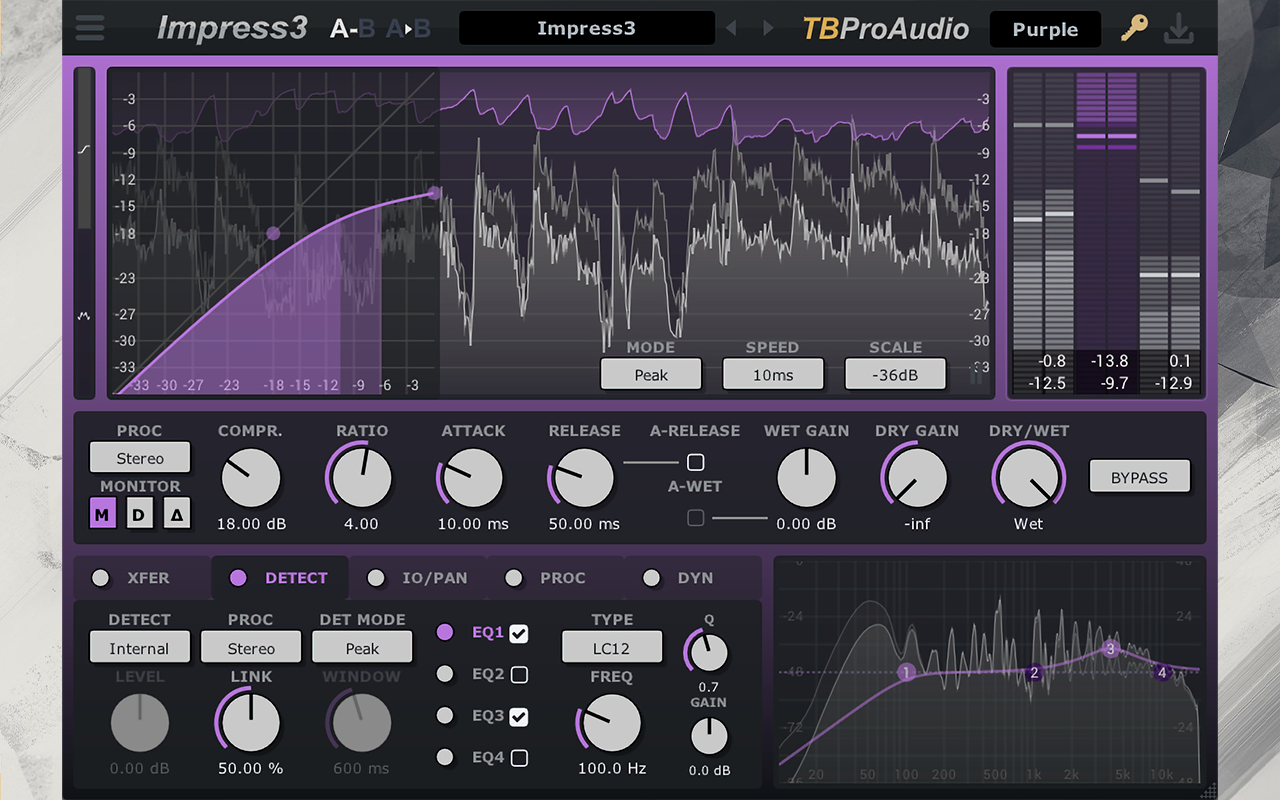This screenshot has width=1280, height=800.
Task: Click the DRY/WET knob
Action: click(x=1028, y=477)
